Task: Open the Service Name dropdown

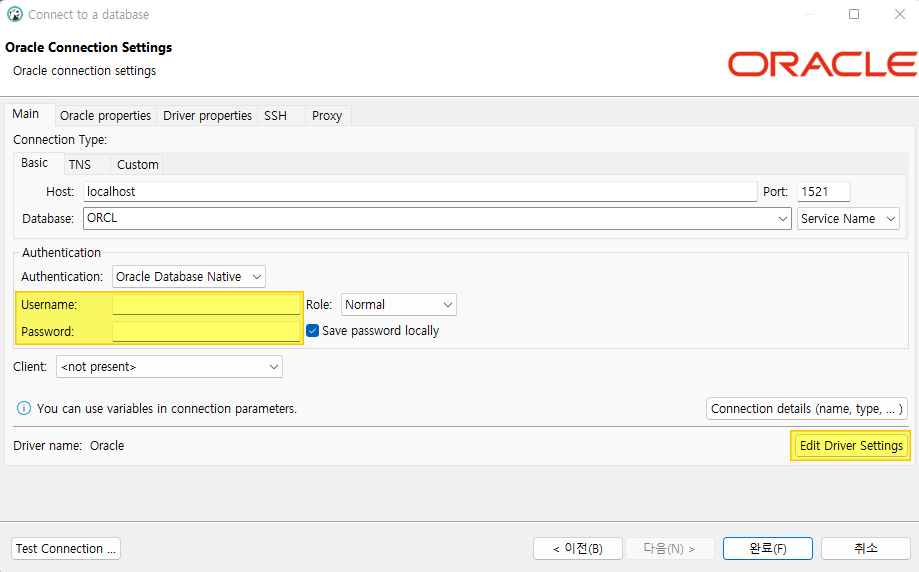Action: 848,218
